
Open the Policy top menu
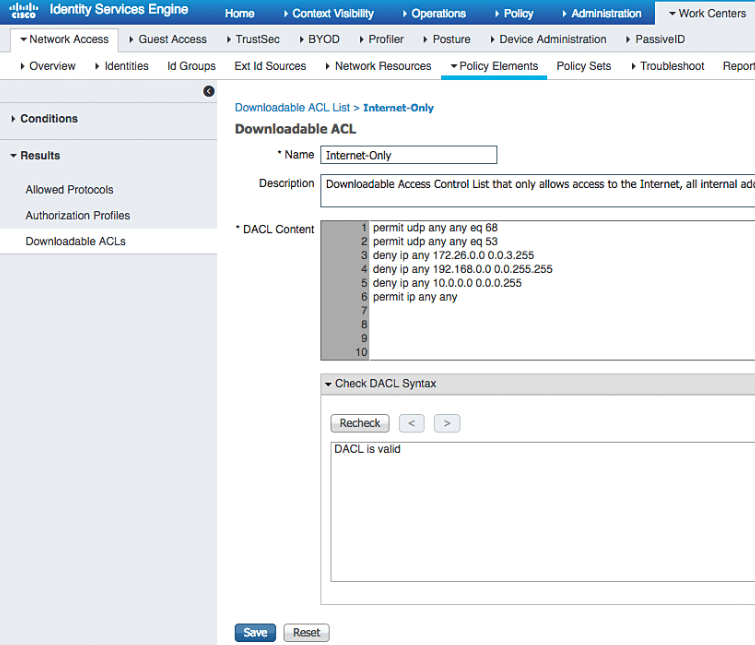514,13
